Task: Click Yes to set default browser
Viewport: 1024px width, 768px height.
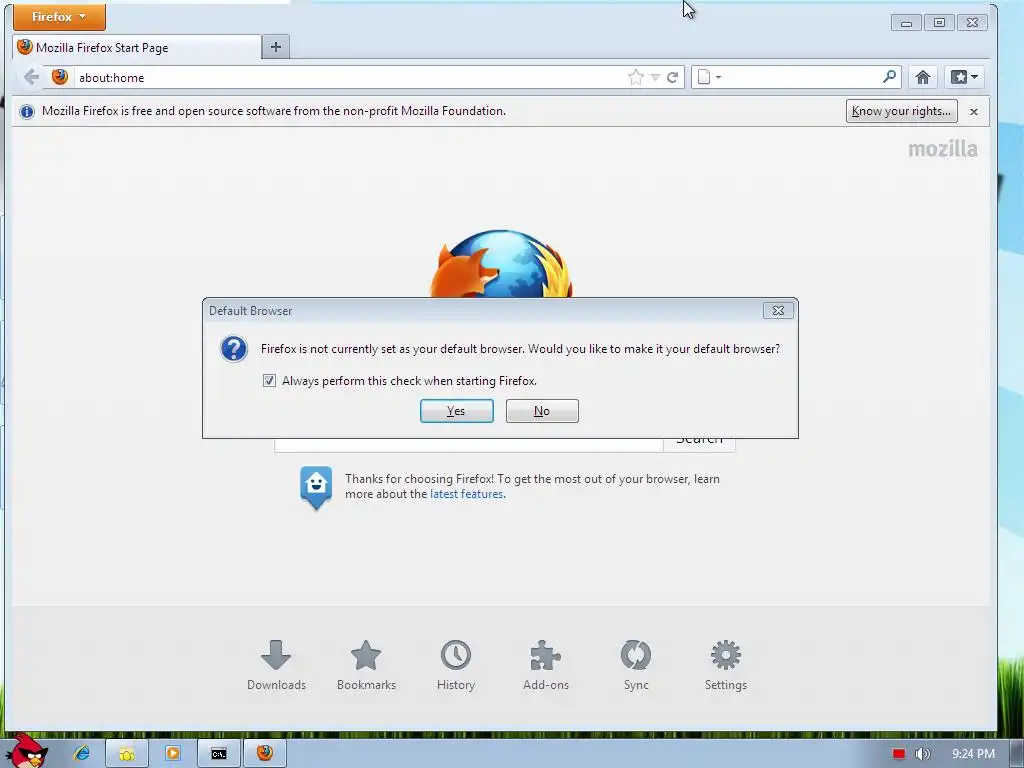Action: (456, 411)
